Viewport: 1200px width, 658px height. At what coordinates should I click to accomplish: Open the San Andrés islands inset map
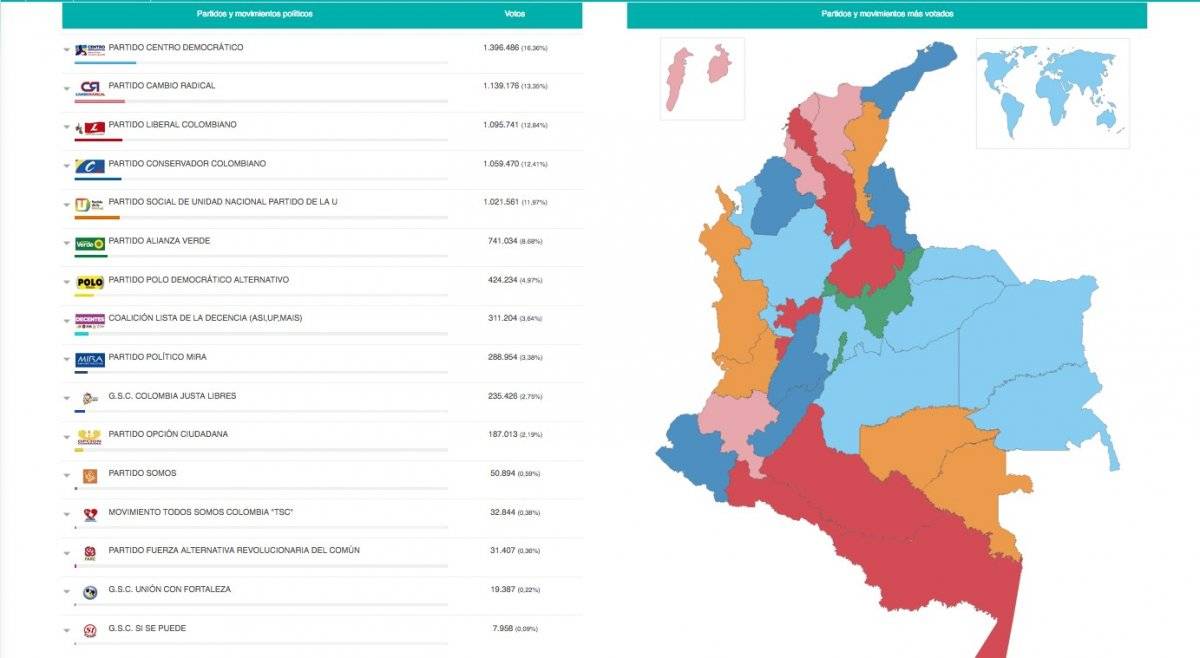point(702,79)
